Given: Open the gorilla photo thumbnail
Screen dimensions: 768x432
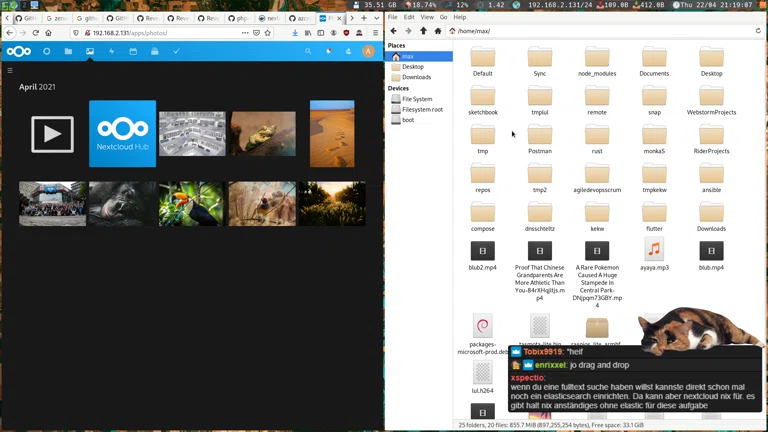Looking at the screenshot, I should (122, 204).
